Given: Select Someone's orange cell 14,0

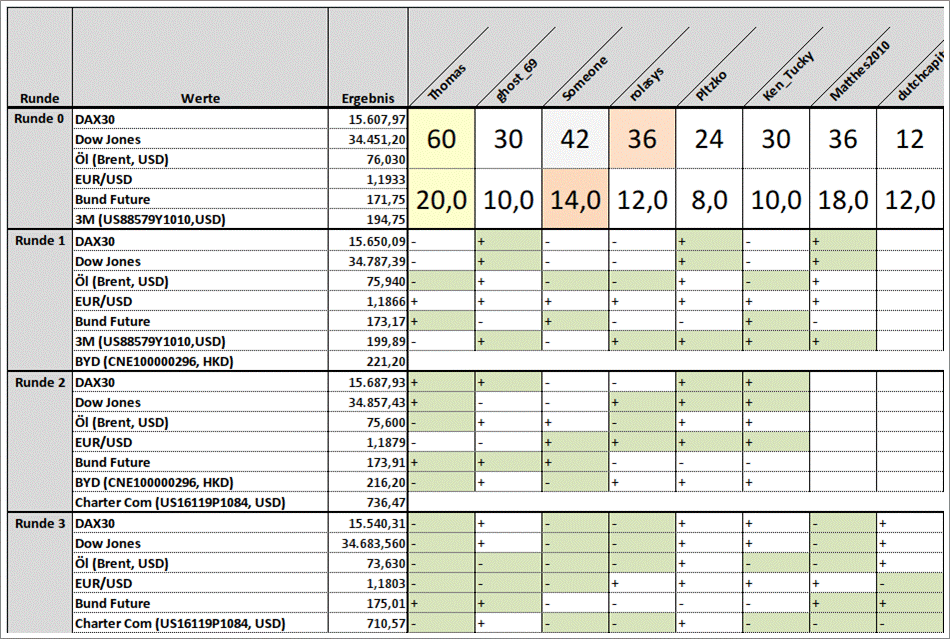Looking at the screenshot, I should 575,199.
